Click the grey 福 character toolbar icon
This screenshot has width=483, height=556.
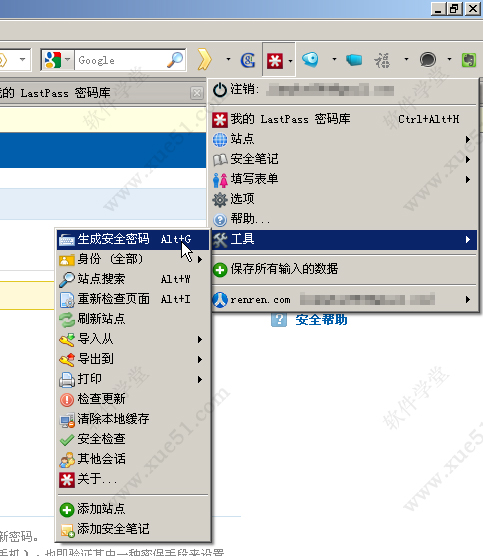coord(382,60)
